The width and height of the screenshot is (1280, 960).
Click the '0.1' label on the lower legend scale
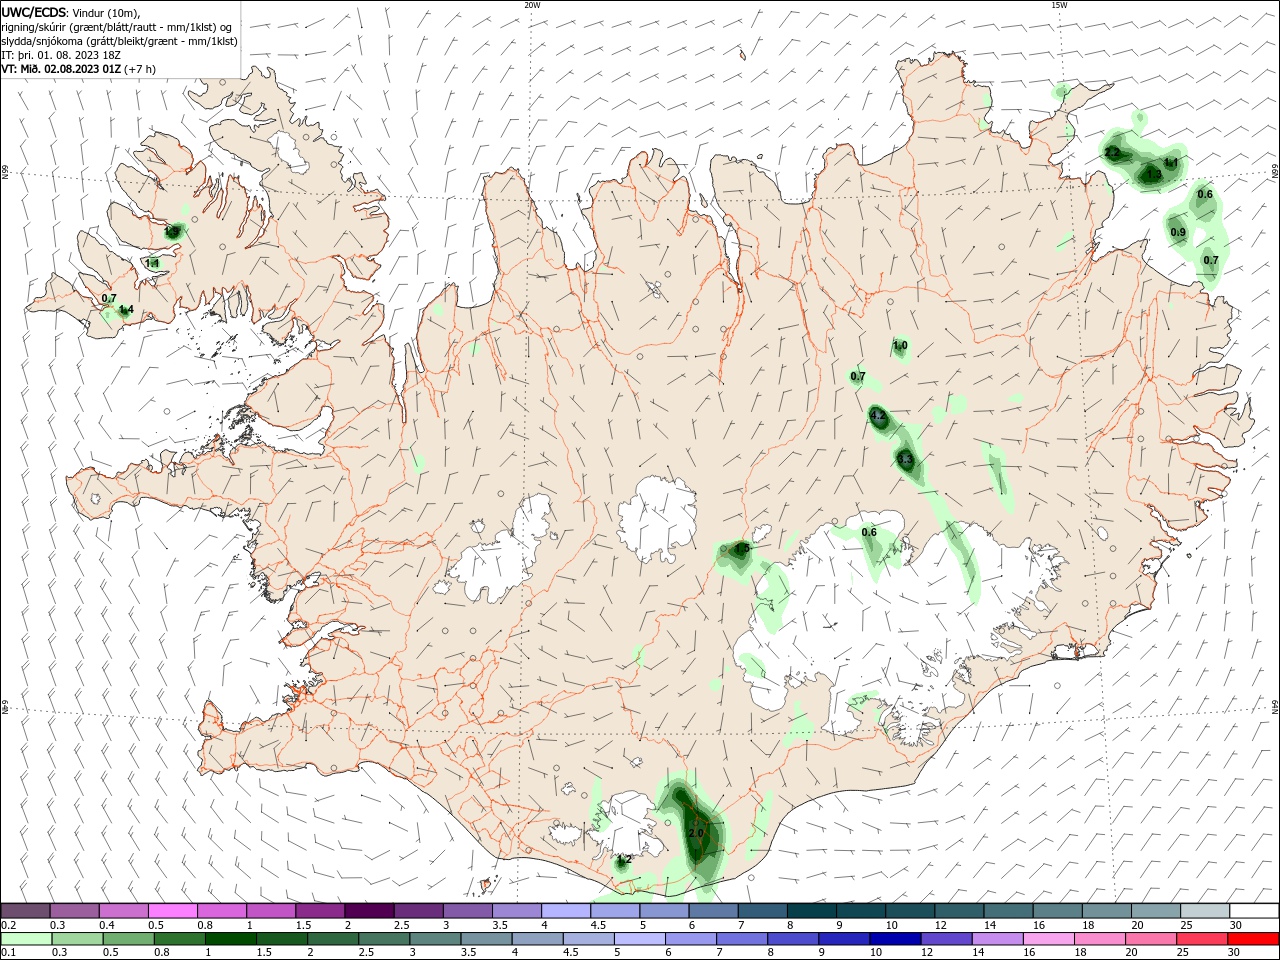pos(8,953)
